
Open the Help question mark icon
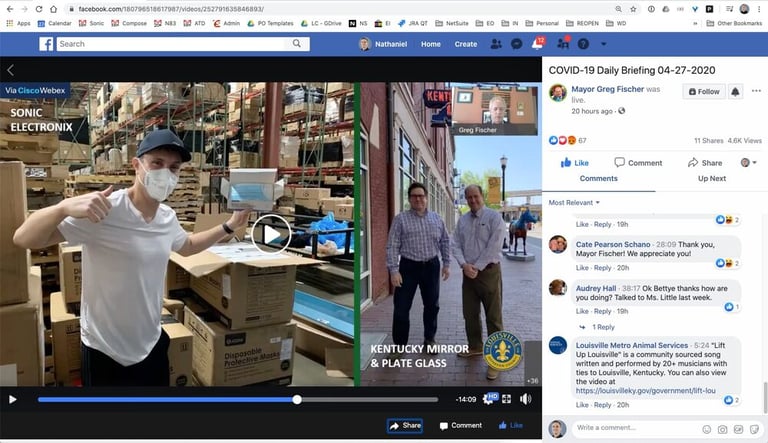tap(583, 44)
